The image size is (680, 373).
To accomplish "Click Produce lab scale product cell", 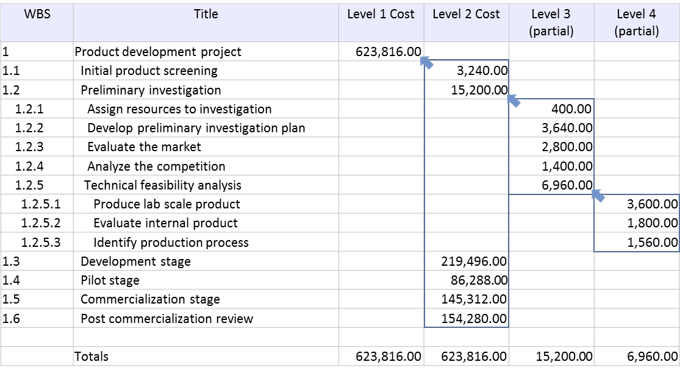I will [206, 204].
